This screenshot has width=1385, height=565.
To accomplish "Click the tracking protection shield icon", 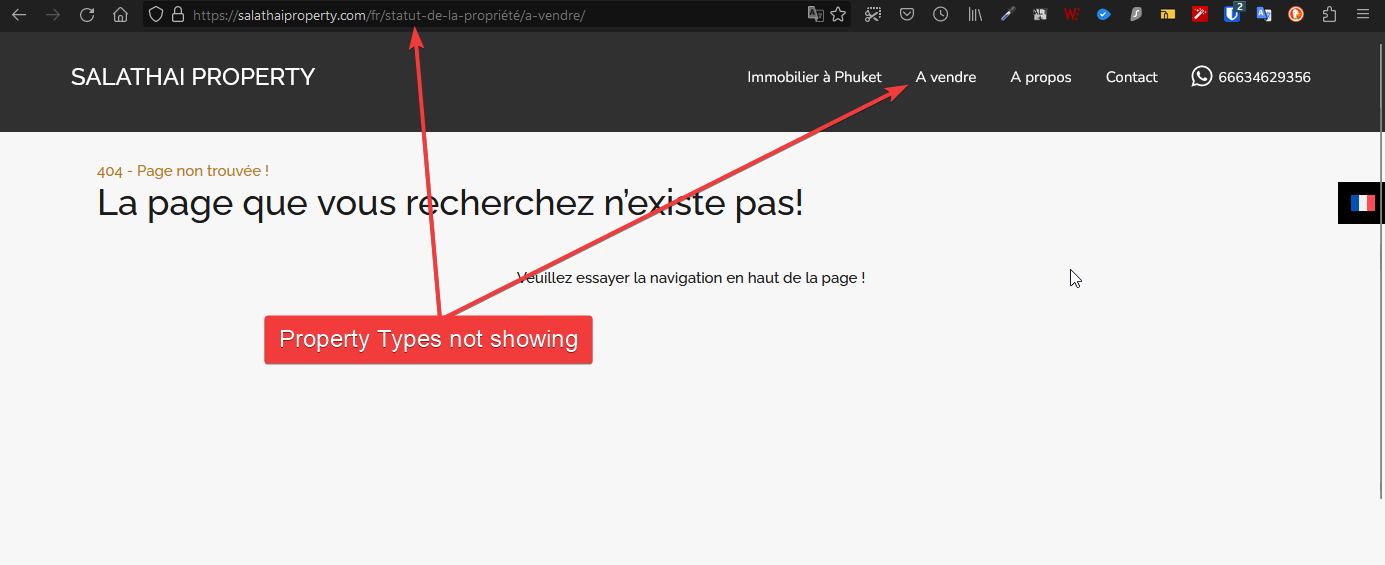I will click(156, 15).
